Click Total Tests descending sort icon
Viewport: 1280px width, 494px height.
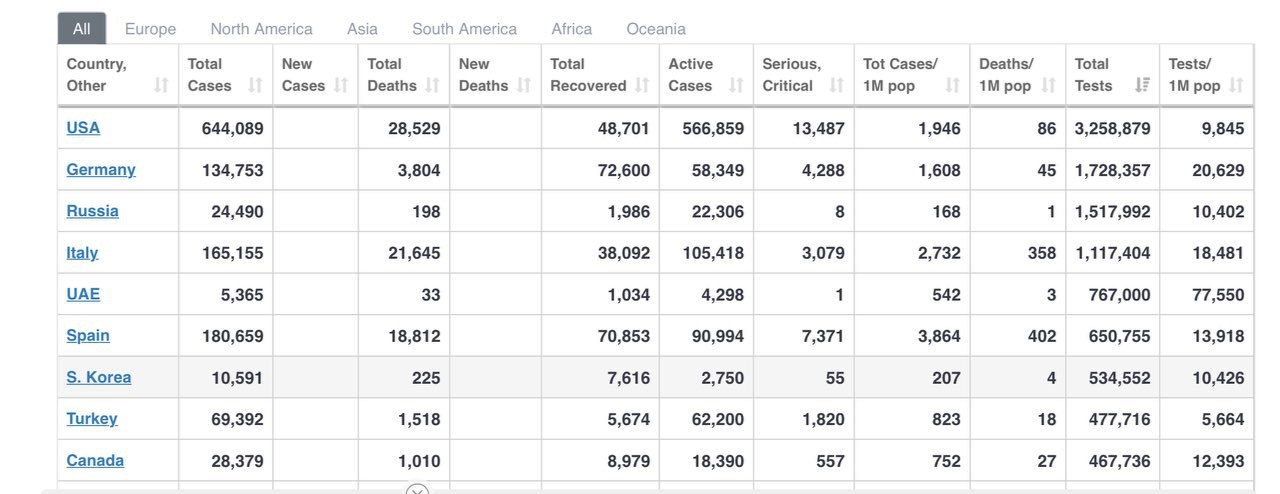1143,86
